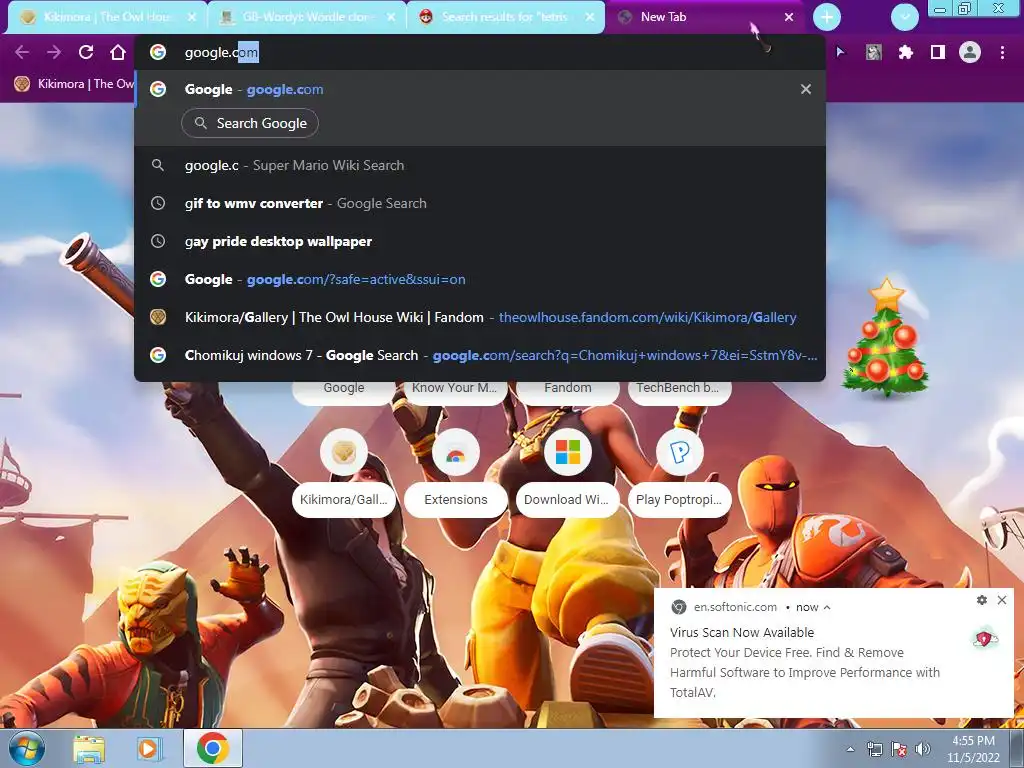Toggle the side panel icon
Viewport: 1024px width, 768px height.
(937, 52)
